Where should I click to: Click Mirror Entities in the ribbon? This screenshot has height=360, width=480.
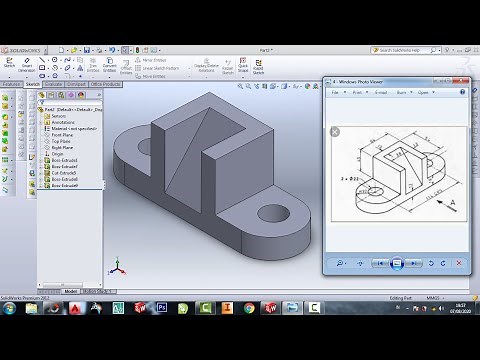(x=151, y=60)
